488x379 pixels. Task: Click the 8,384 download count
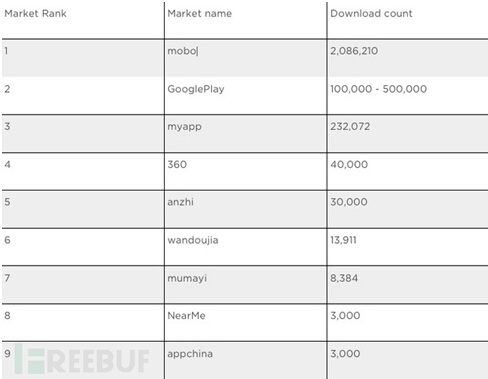(x=344, y=278)
